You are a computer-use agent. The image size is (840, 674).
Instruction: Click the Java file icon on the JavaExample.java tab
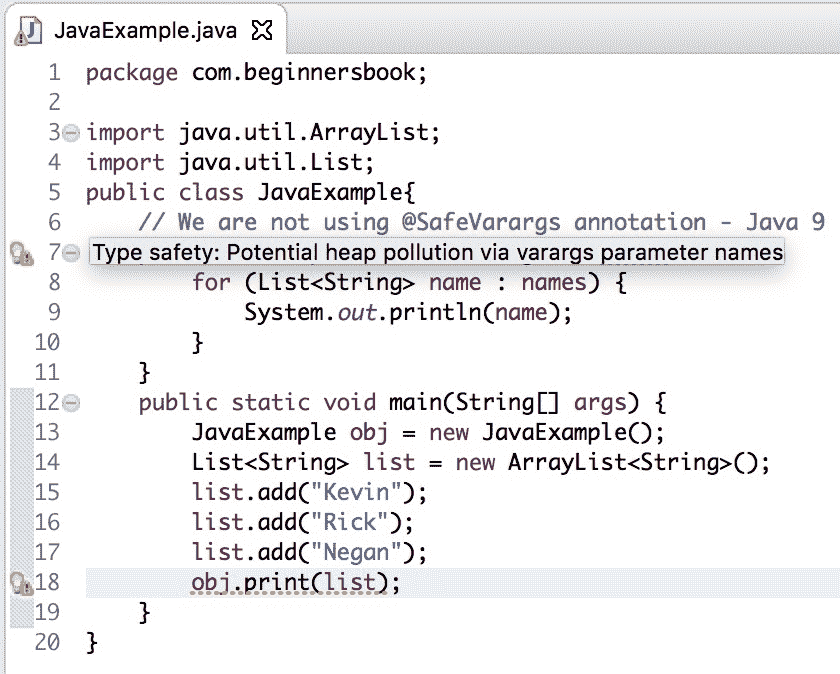[28, 31]
